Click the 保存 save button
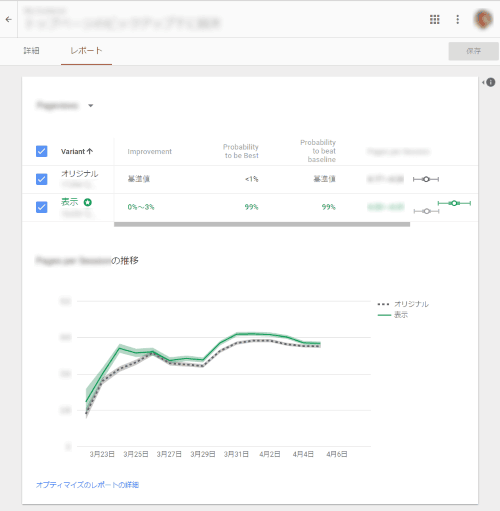This screenshot has width=500, height=511. (473, 51)
